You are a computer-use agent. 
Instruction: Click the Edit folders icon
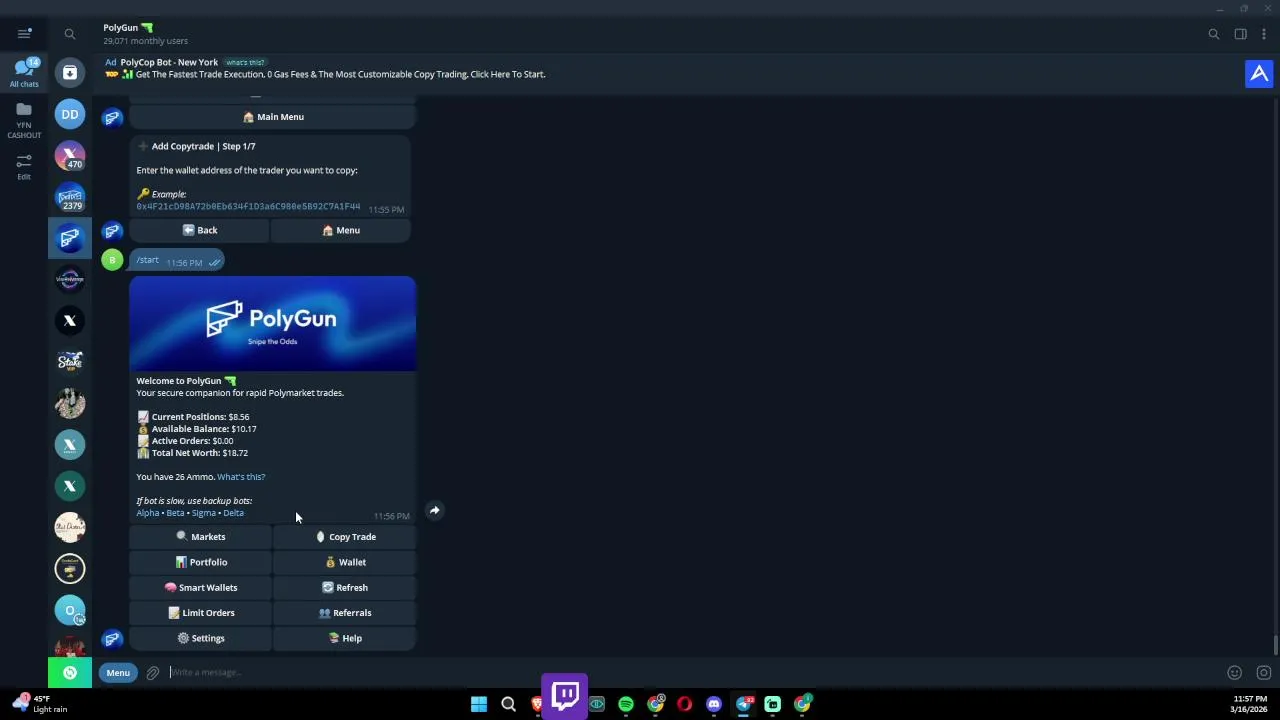(24, 166)
